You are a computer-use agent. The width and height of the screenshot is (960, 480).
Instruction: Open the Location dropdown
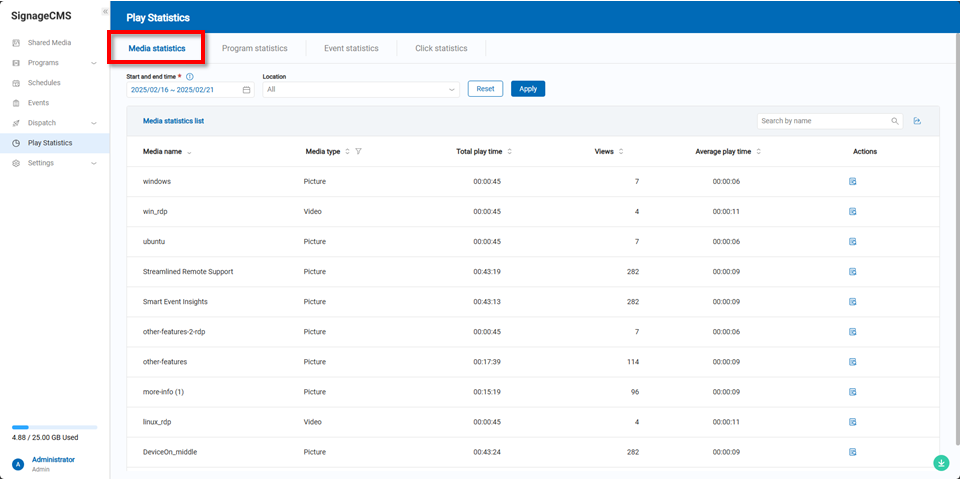[360, 89]
